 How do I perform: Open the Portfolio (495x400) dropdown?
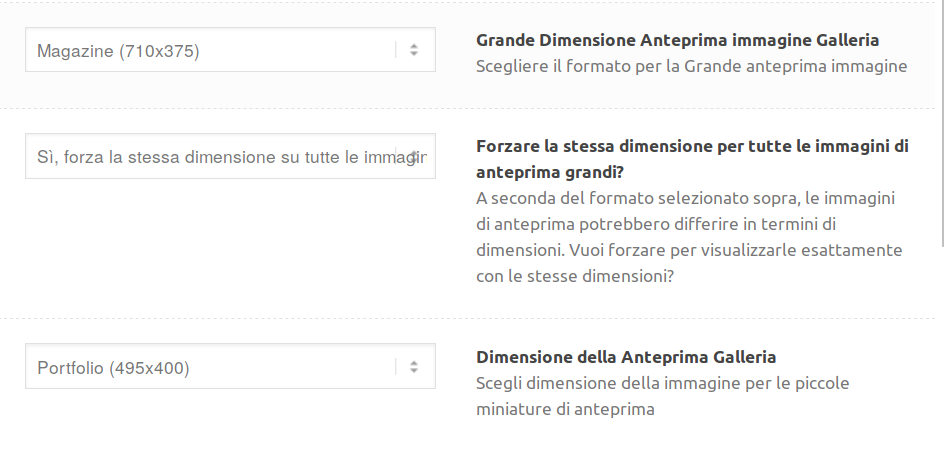pos(230,366)
